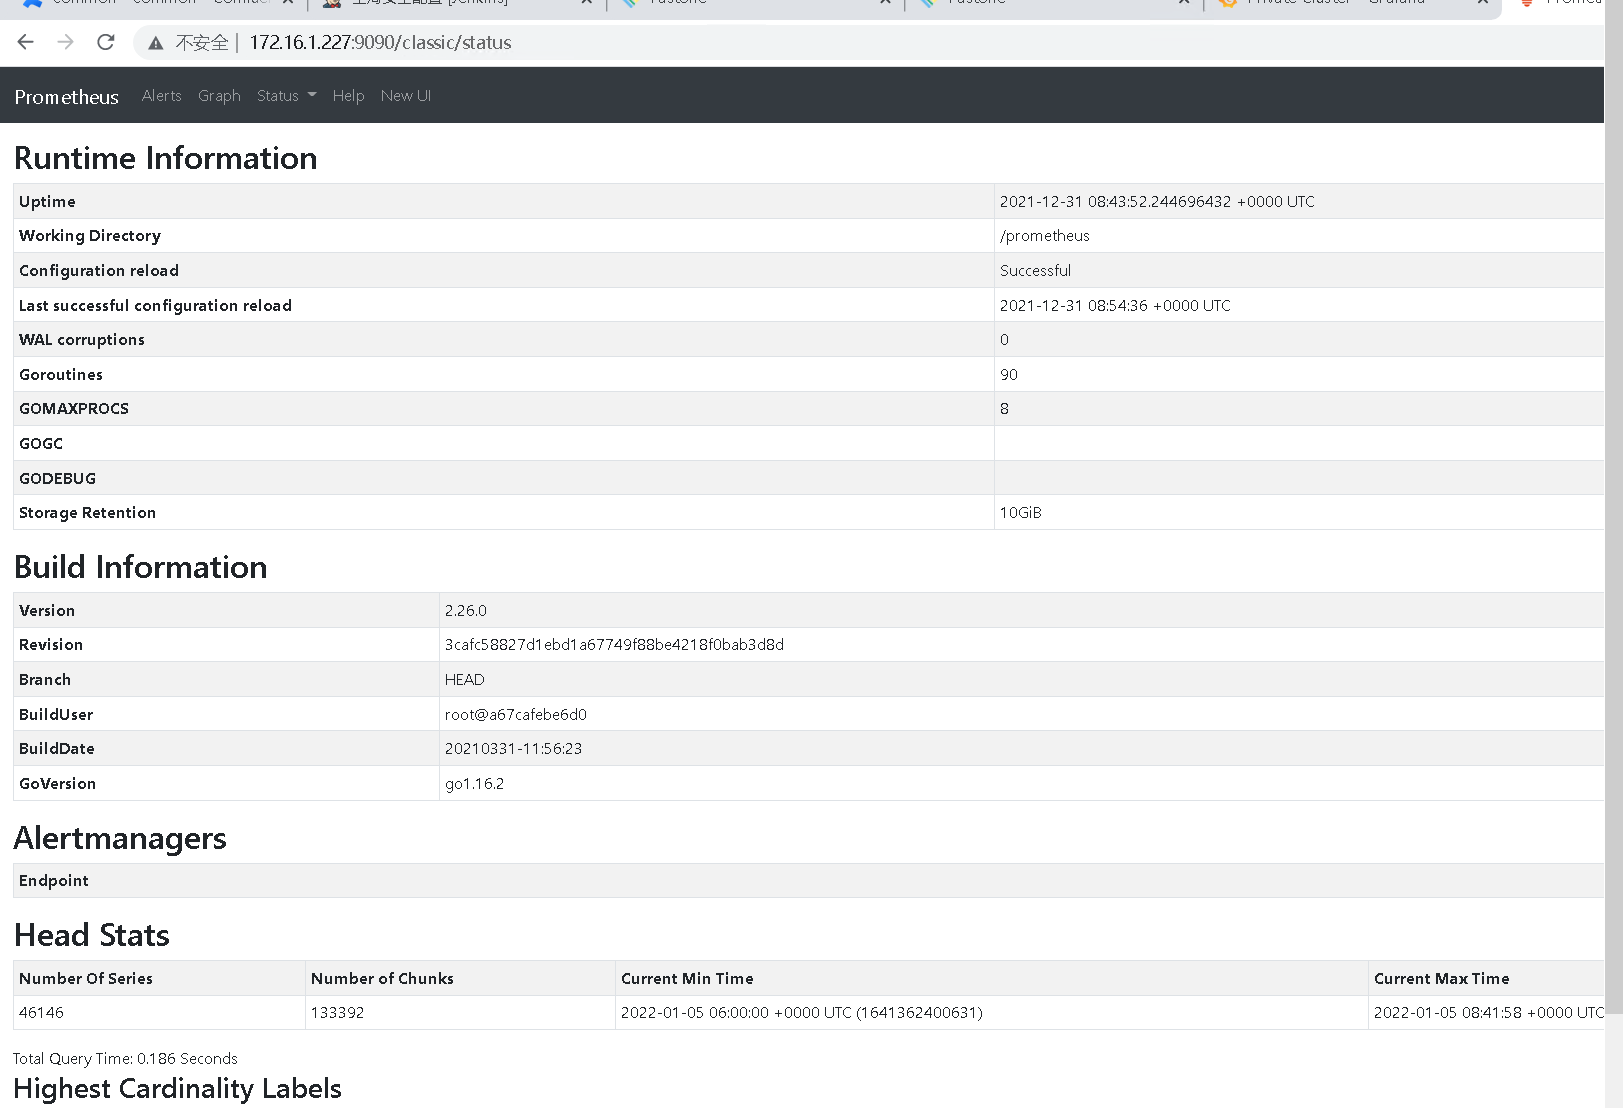Go back using the browser back arrow
Viewport: 1623px width, 1108px height.
point(26,42)
